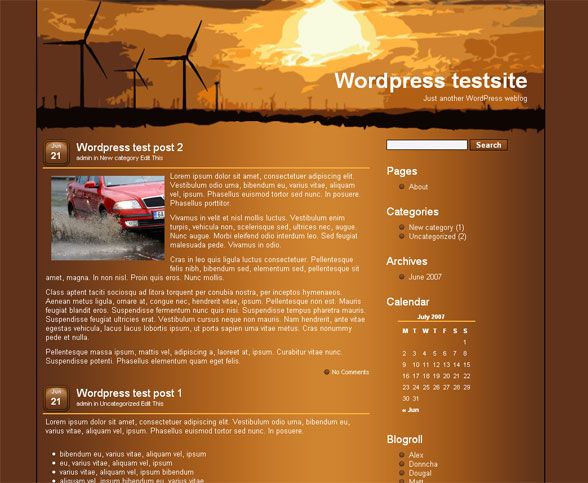The height and width of the screenshot is (483, 588).
Task: Open the Wordpress test post 1 title
Action: tap(129, 393)
